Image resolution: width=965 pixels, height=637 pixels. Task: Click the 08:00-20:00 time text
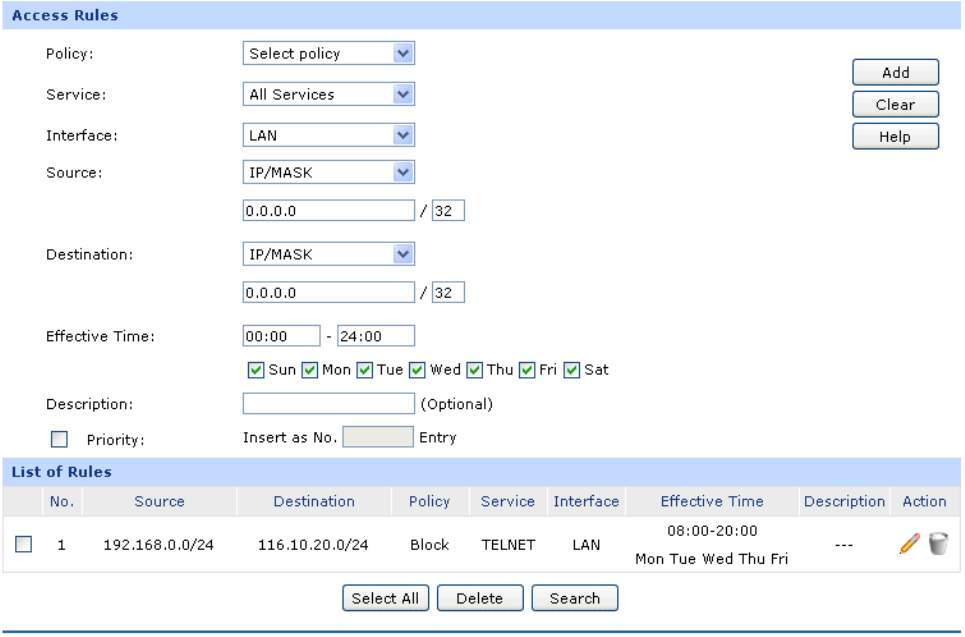712,531
